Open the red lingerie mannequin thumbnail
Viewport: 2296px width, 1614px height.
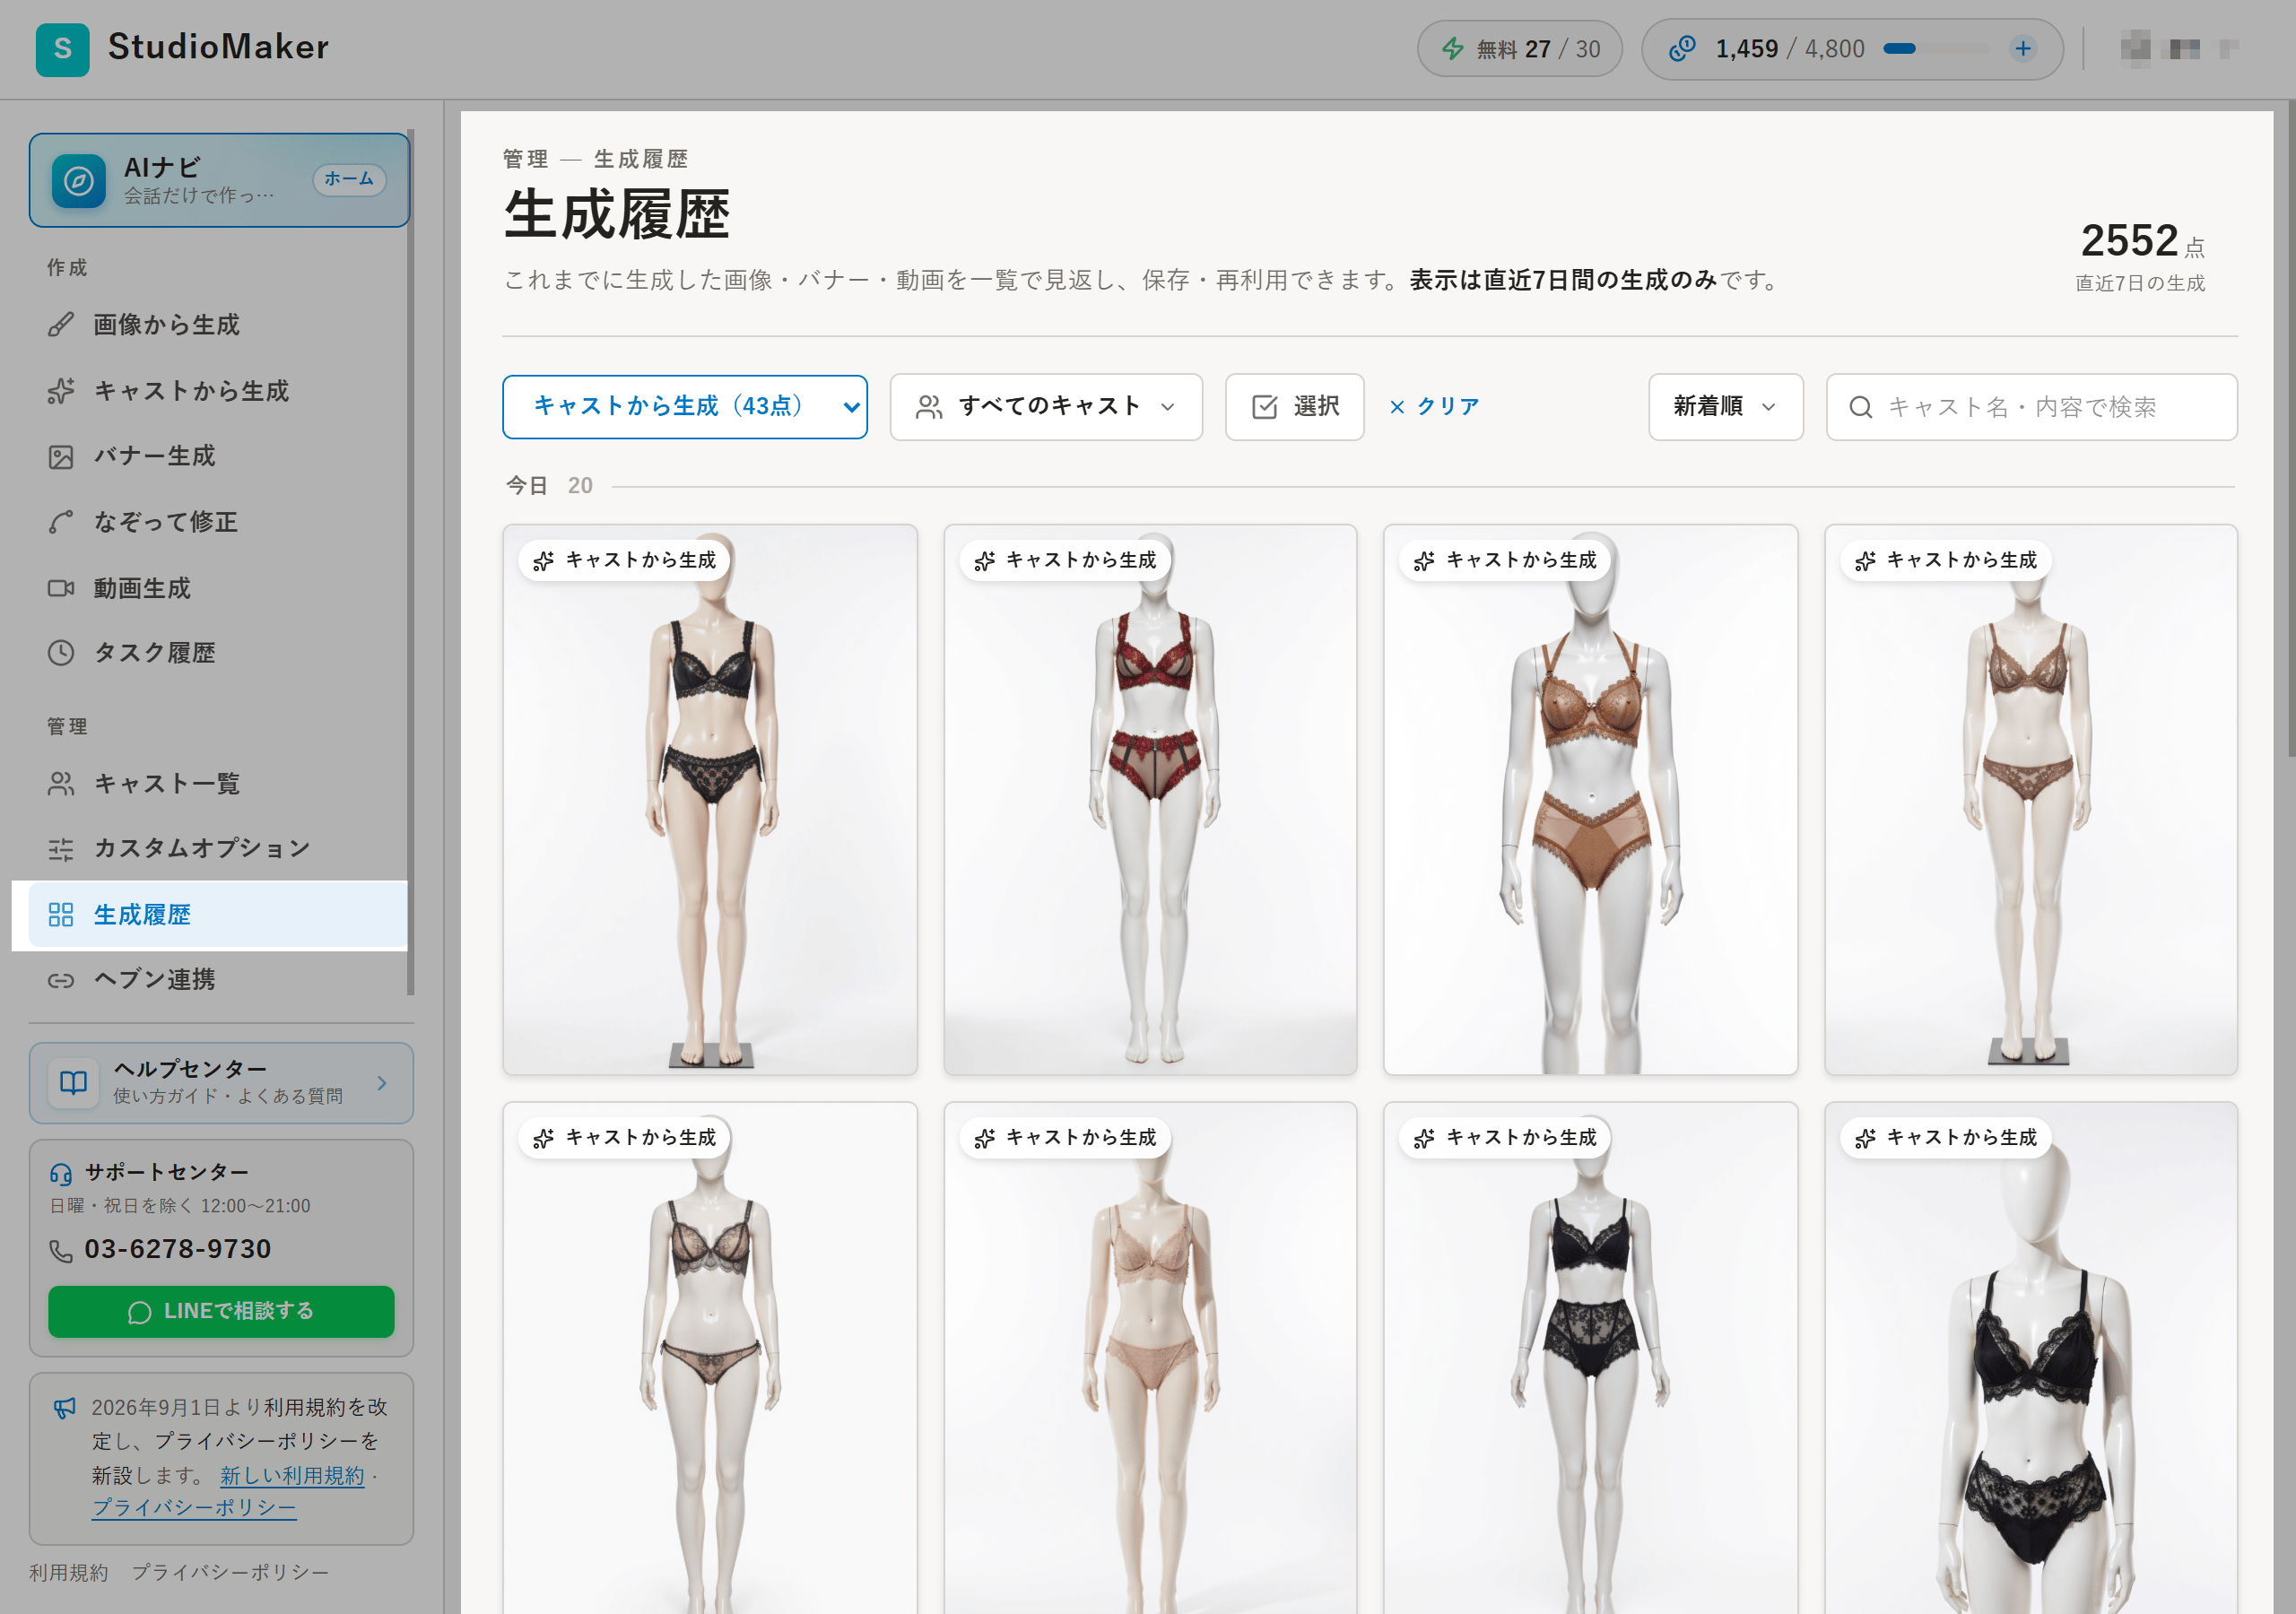click(x=1150, y=800)
